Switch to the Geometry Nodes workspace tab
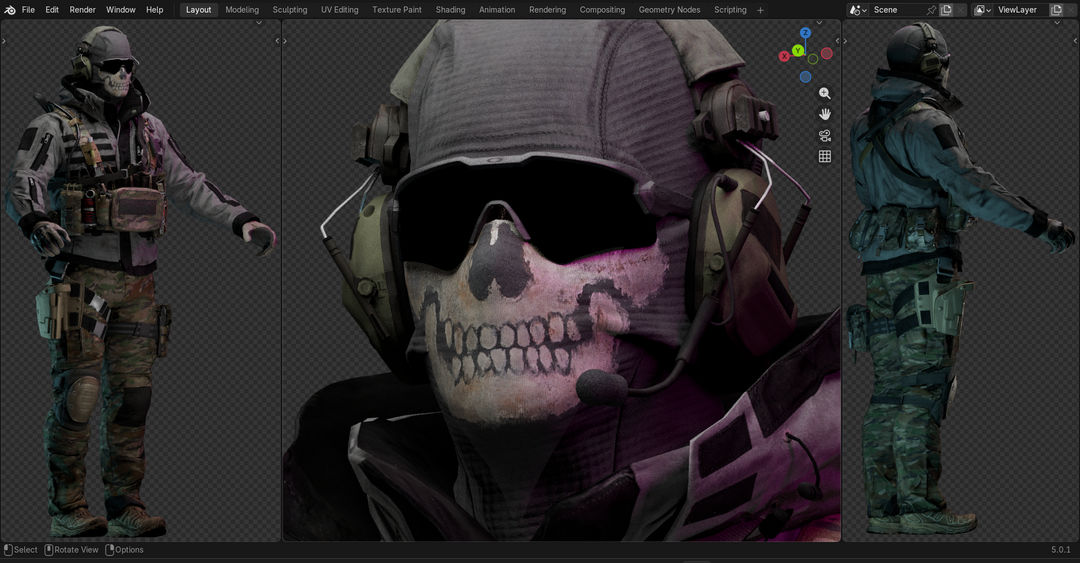This screenshot has width=1080, height=563. [x=669, y=10]
